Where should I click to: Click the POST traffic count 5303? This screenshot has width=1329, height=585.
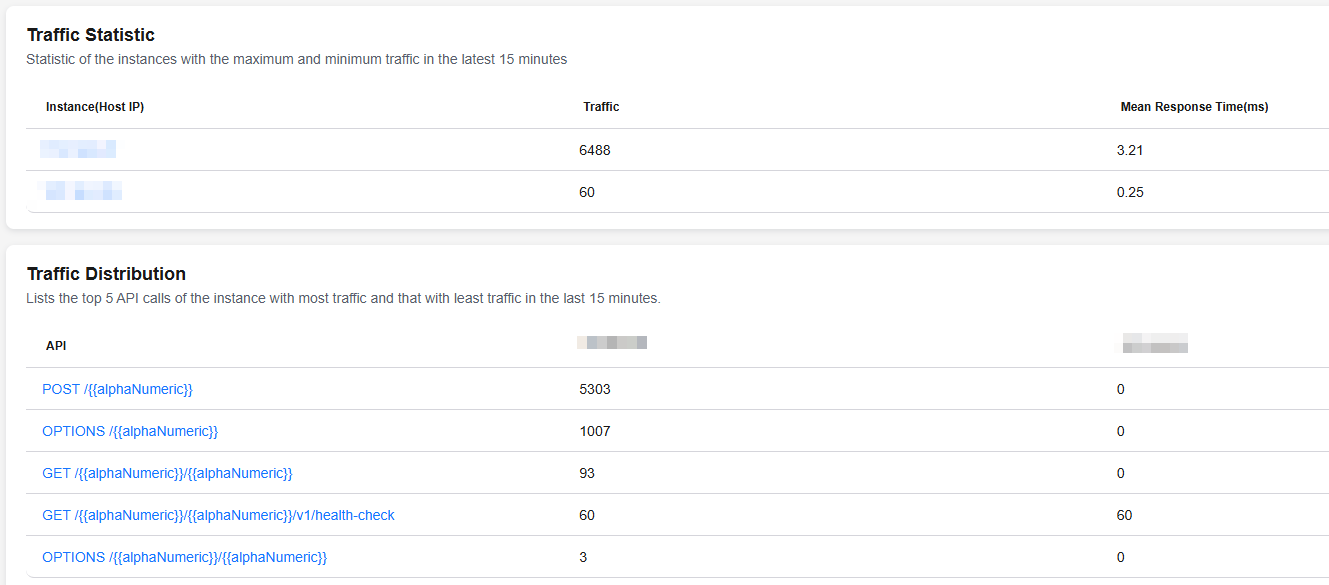point(594,389)
